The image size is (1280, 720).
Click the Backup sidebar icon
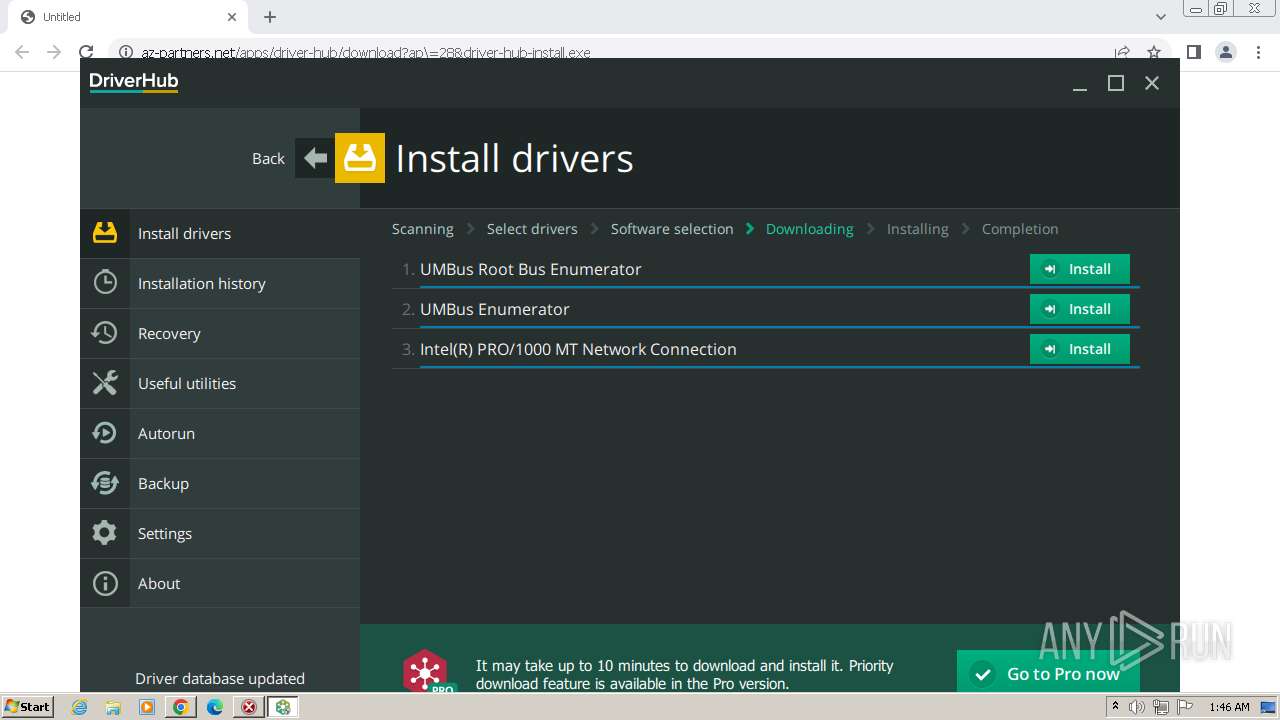[105, 483]
